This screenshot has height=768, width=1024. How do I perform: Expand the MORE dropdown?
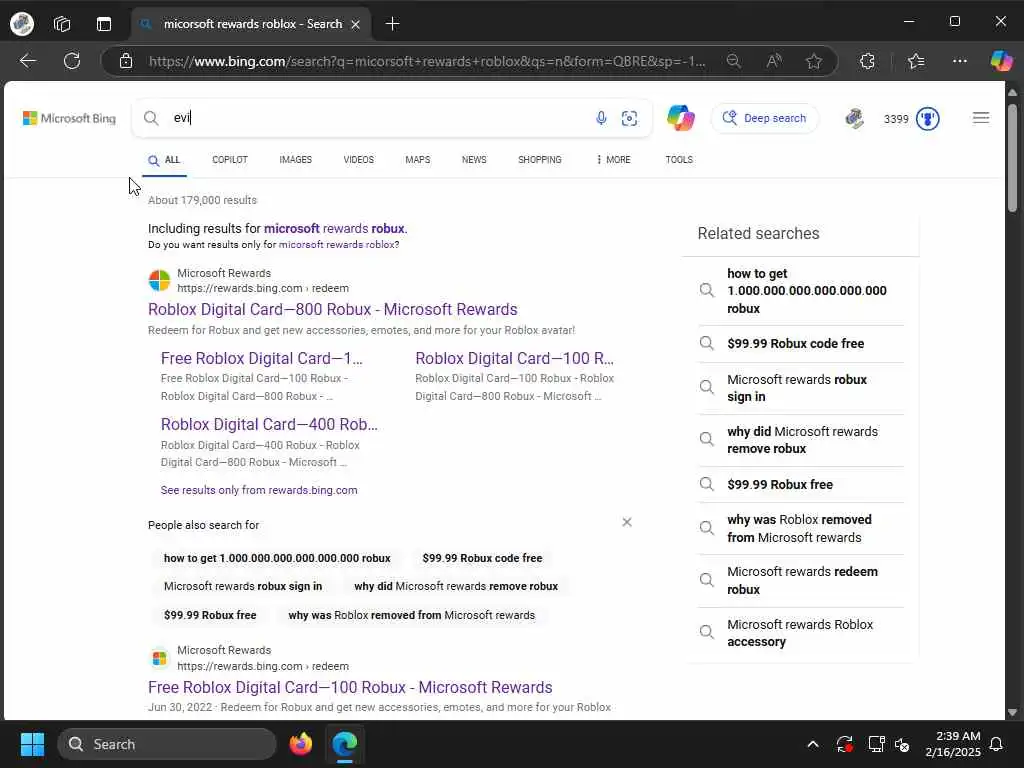613,160
